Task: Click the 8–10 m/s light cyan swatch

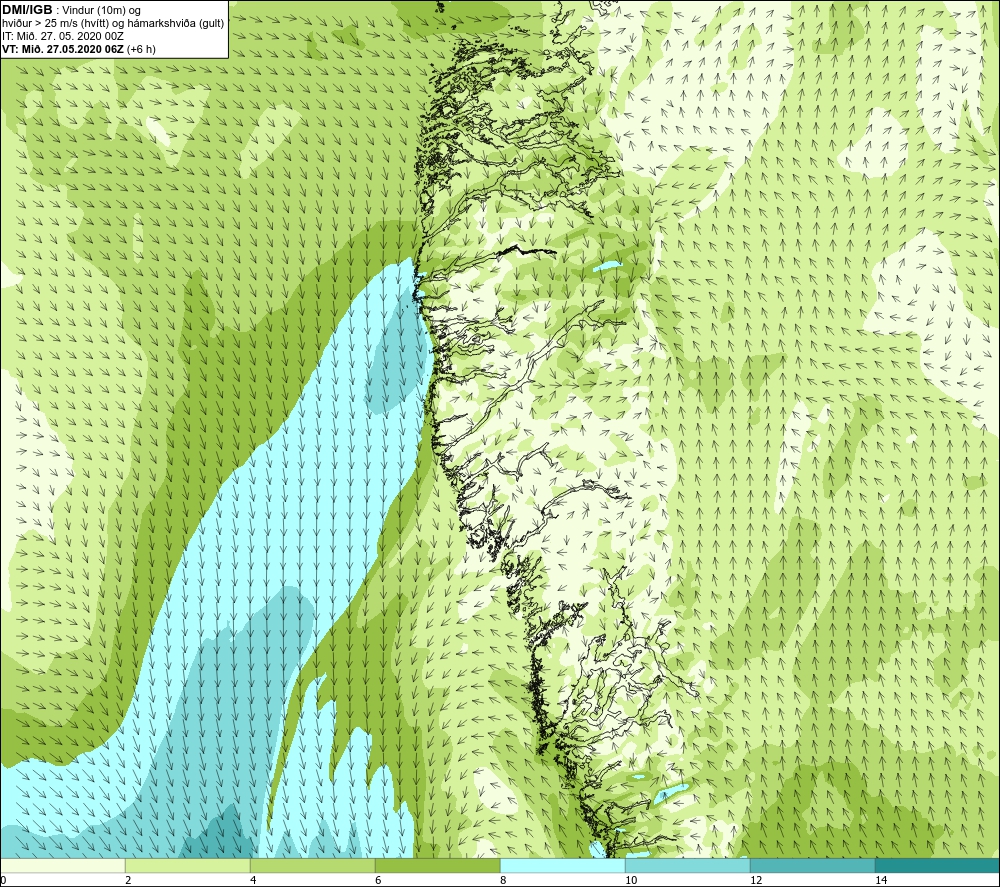Action: pos(562,865)
